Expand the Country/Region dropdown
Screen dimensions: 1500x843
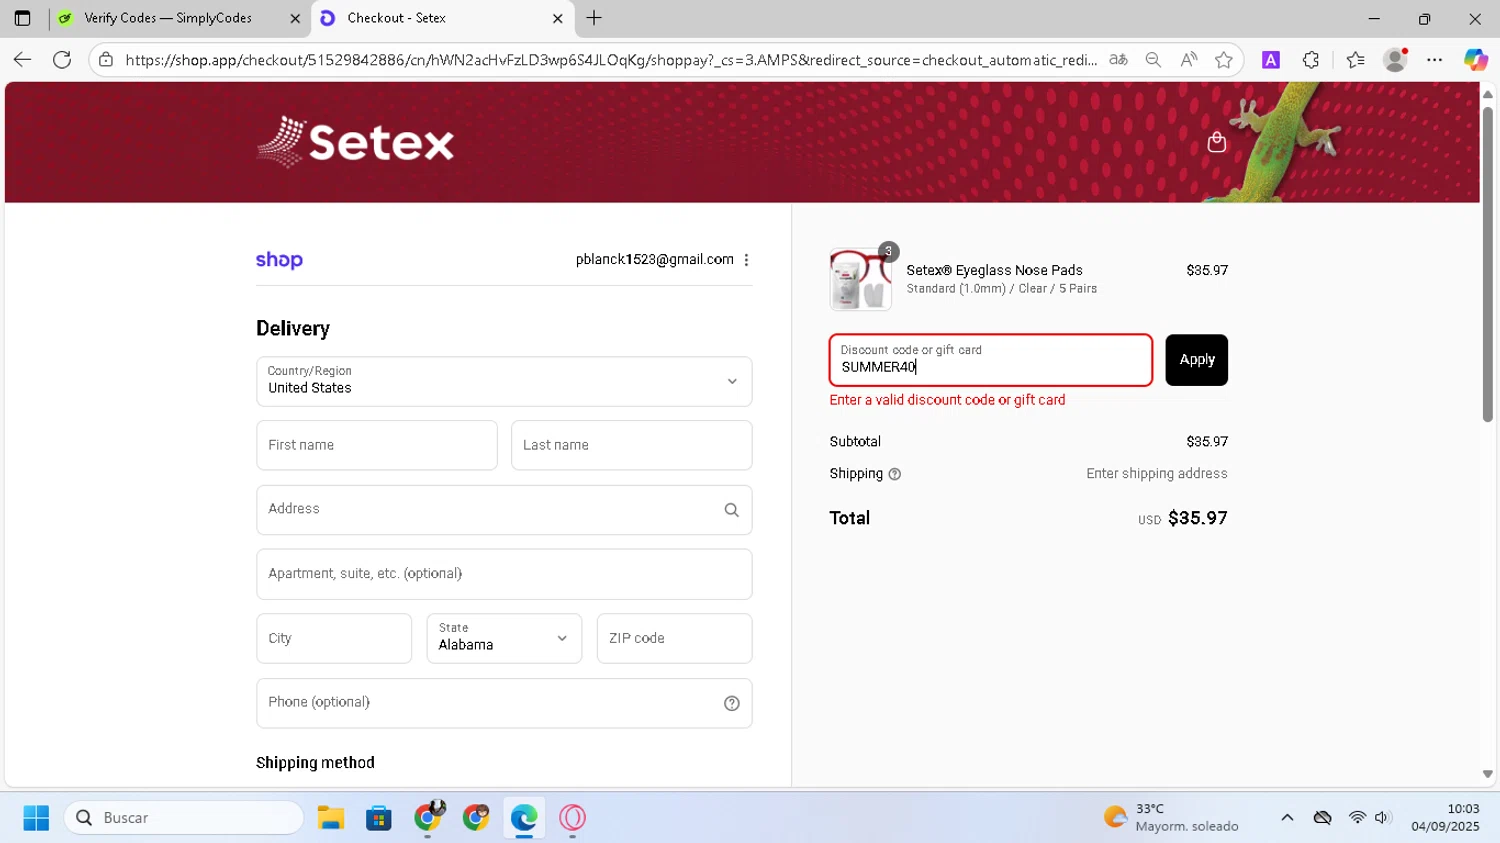(504, 382)
